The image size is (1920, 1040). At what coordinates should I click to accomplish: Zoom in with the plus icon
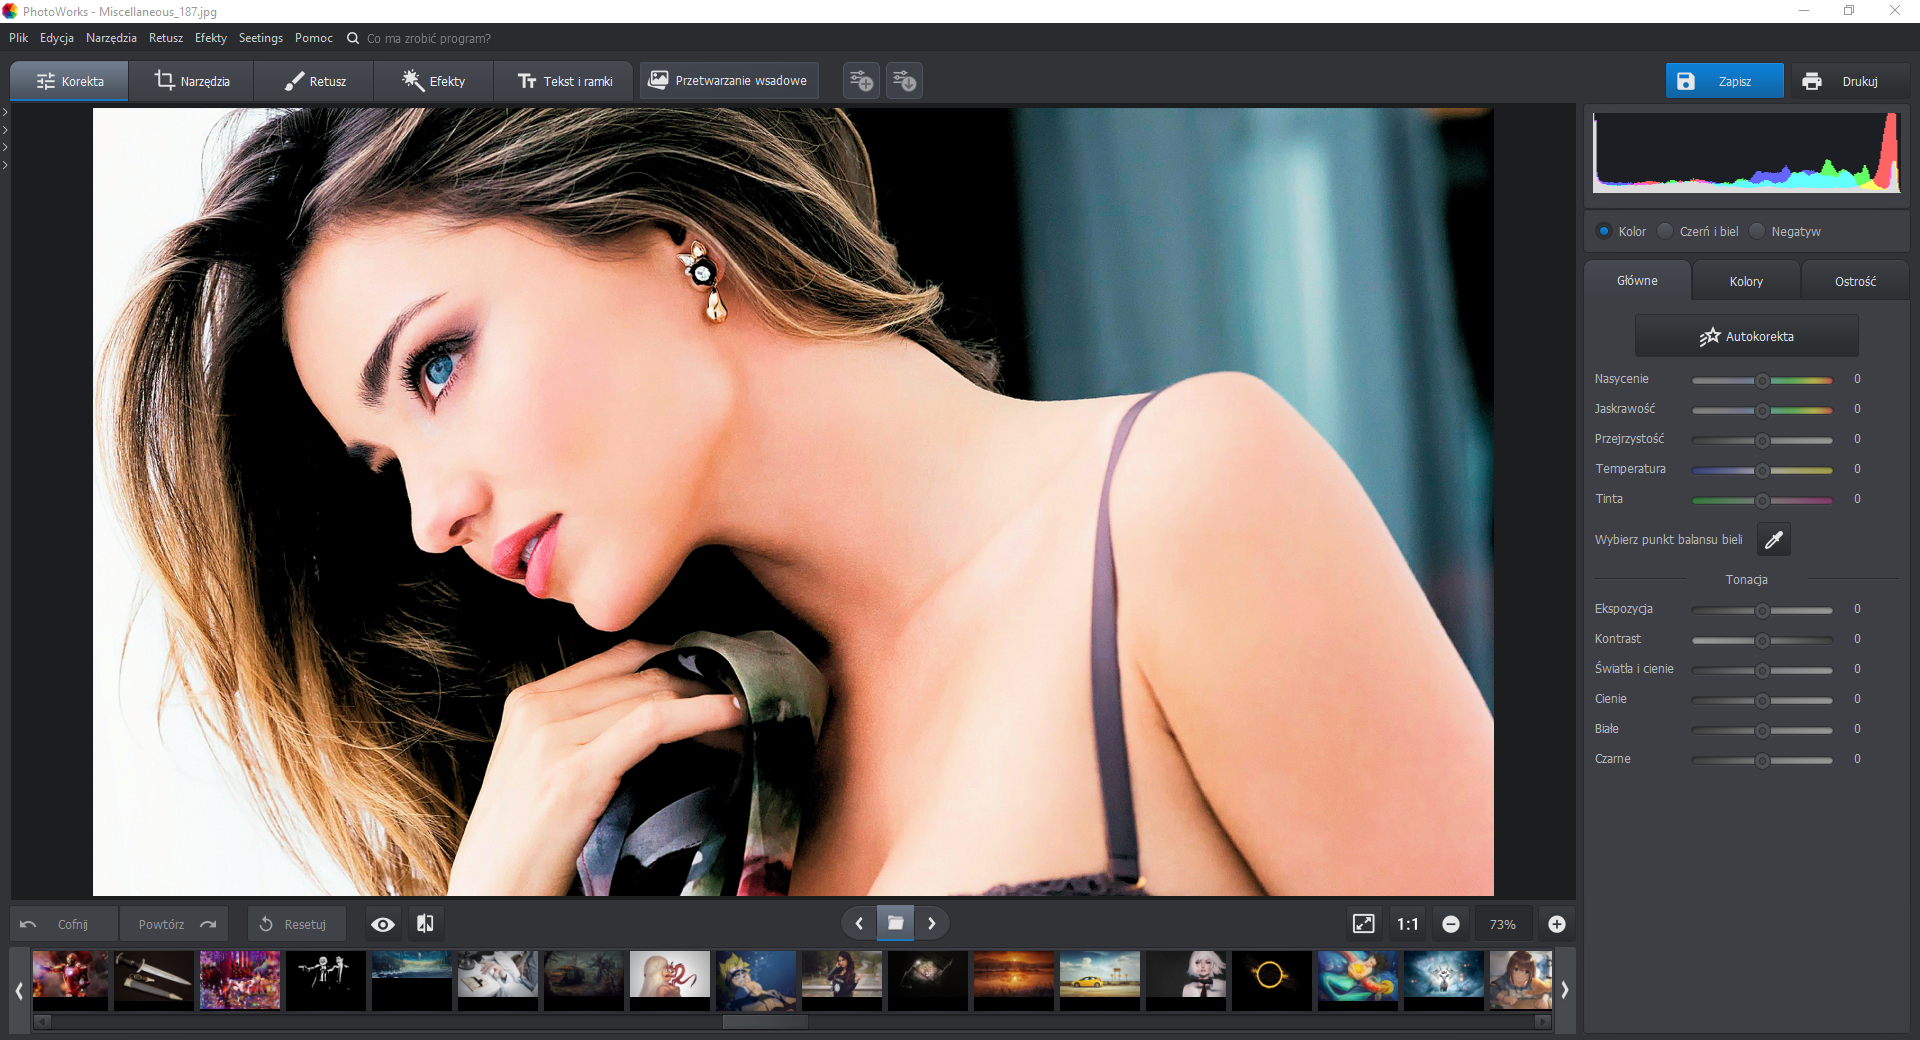[1557, 924]
